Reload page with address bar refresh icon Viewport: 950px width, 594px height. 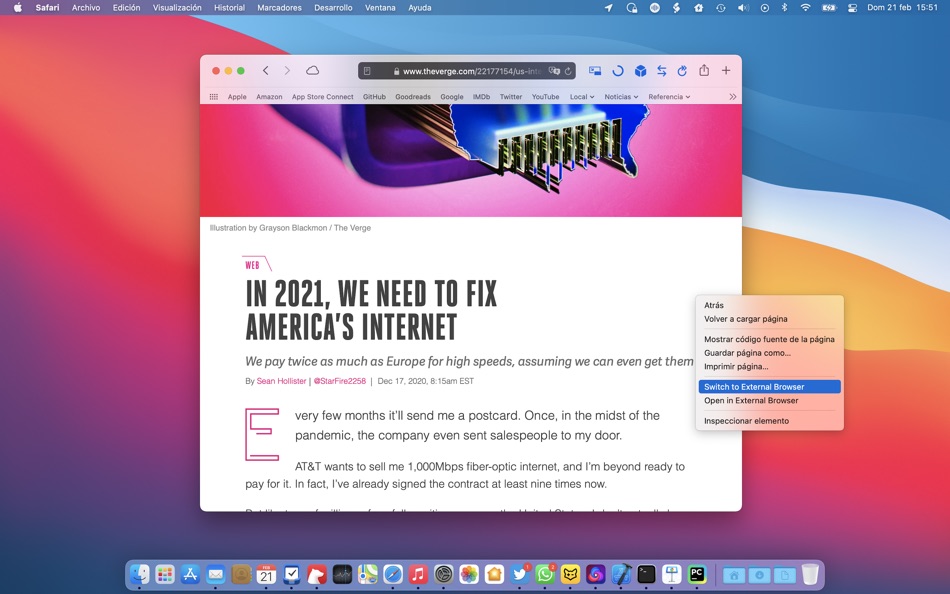[x=568, y=71]
